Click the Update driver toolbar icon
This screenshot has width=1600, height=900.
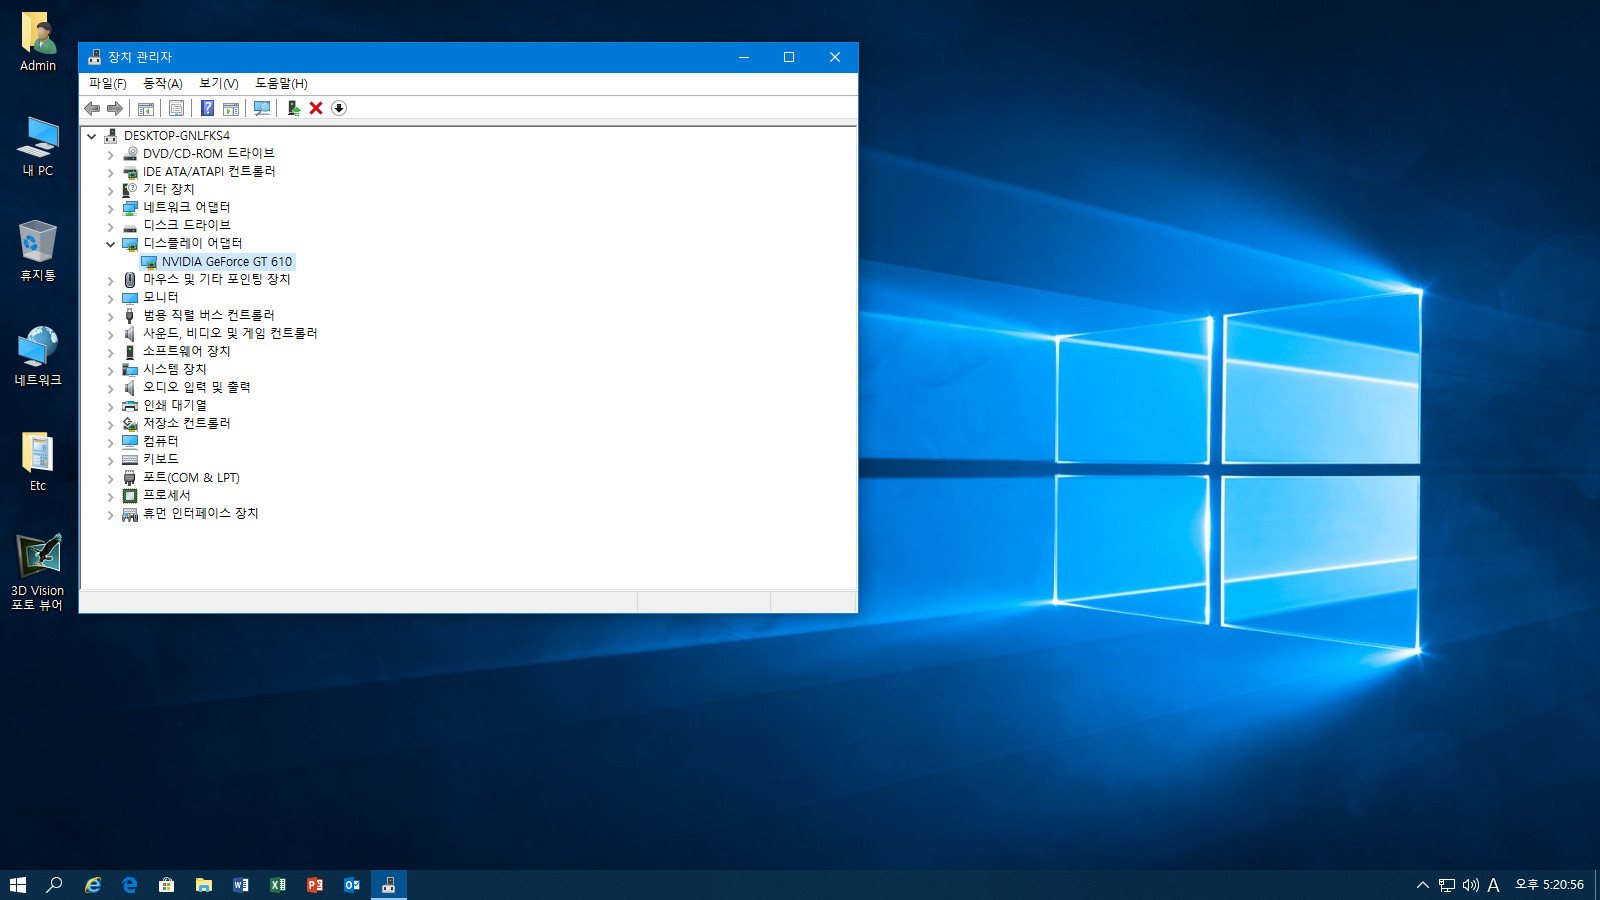pos(293,108)
